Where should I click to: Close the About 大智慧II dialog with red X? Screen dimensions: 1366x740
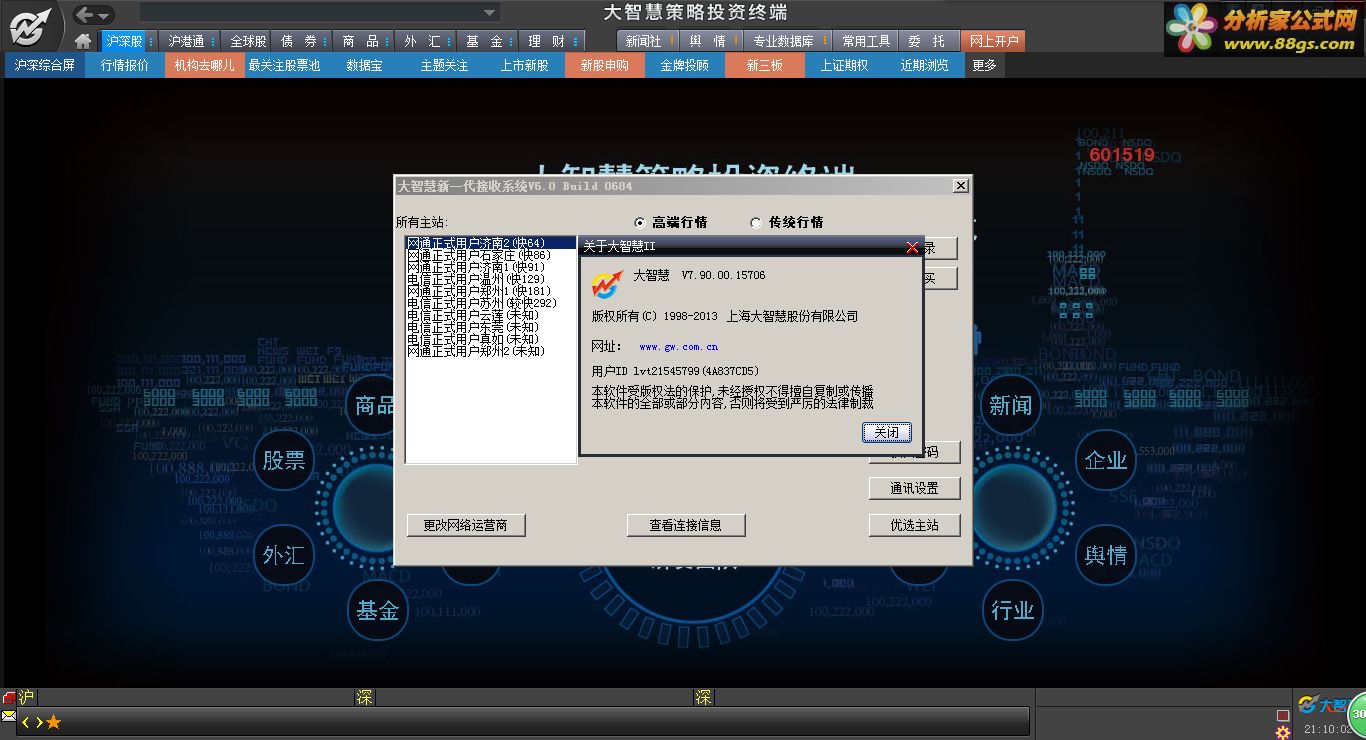click(x=911, y=247)
